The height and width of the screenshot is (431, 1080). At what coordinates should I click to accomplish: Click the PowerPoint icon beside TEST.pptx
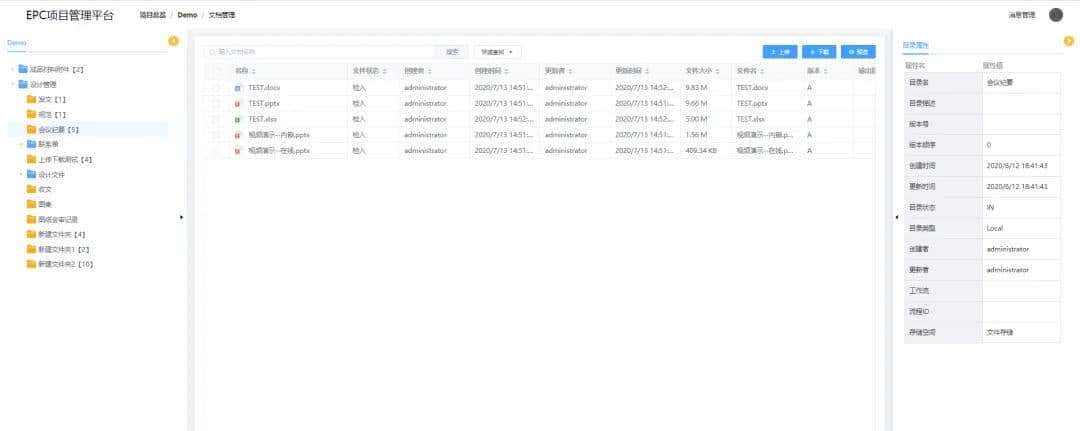pos(238,103)
